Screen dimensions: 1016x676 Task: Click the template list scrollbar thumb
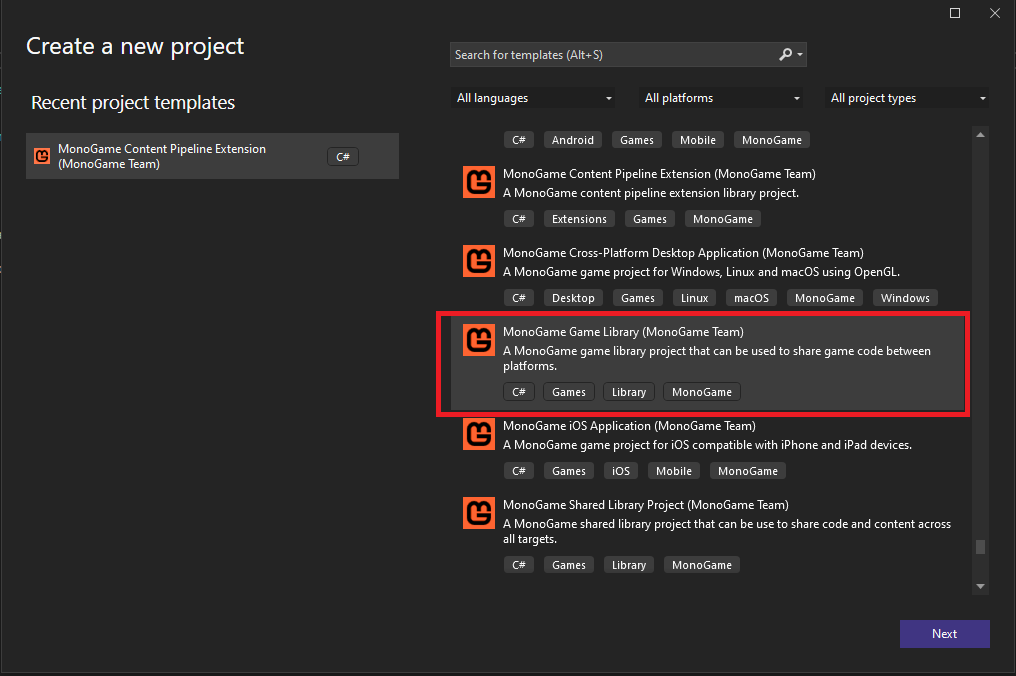pyautogui.click(x=980, y=547)
